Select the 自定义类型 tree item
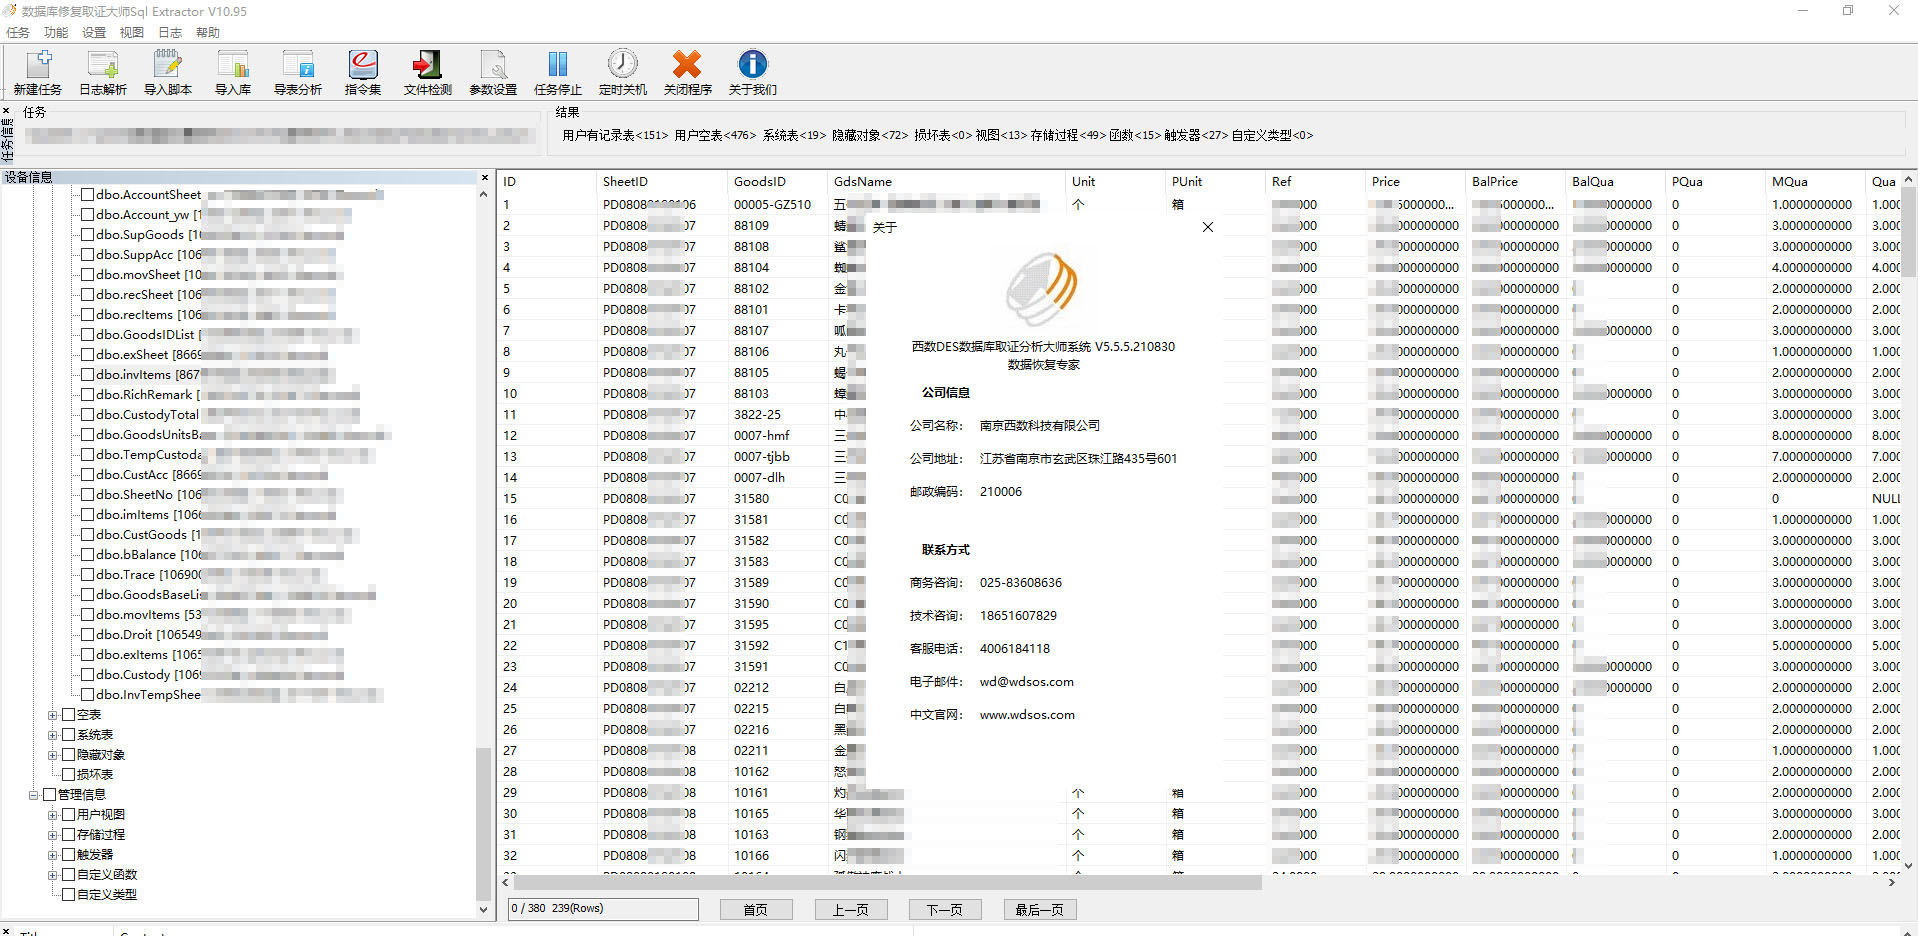Image resolution: width=1918 pixels, height=936 pixels. coord(107,895)
